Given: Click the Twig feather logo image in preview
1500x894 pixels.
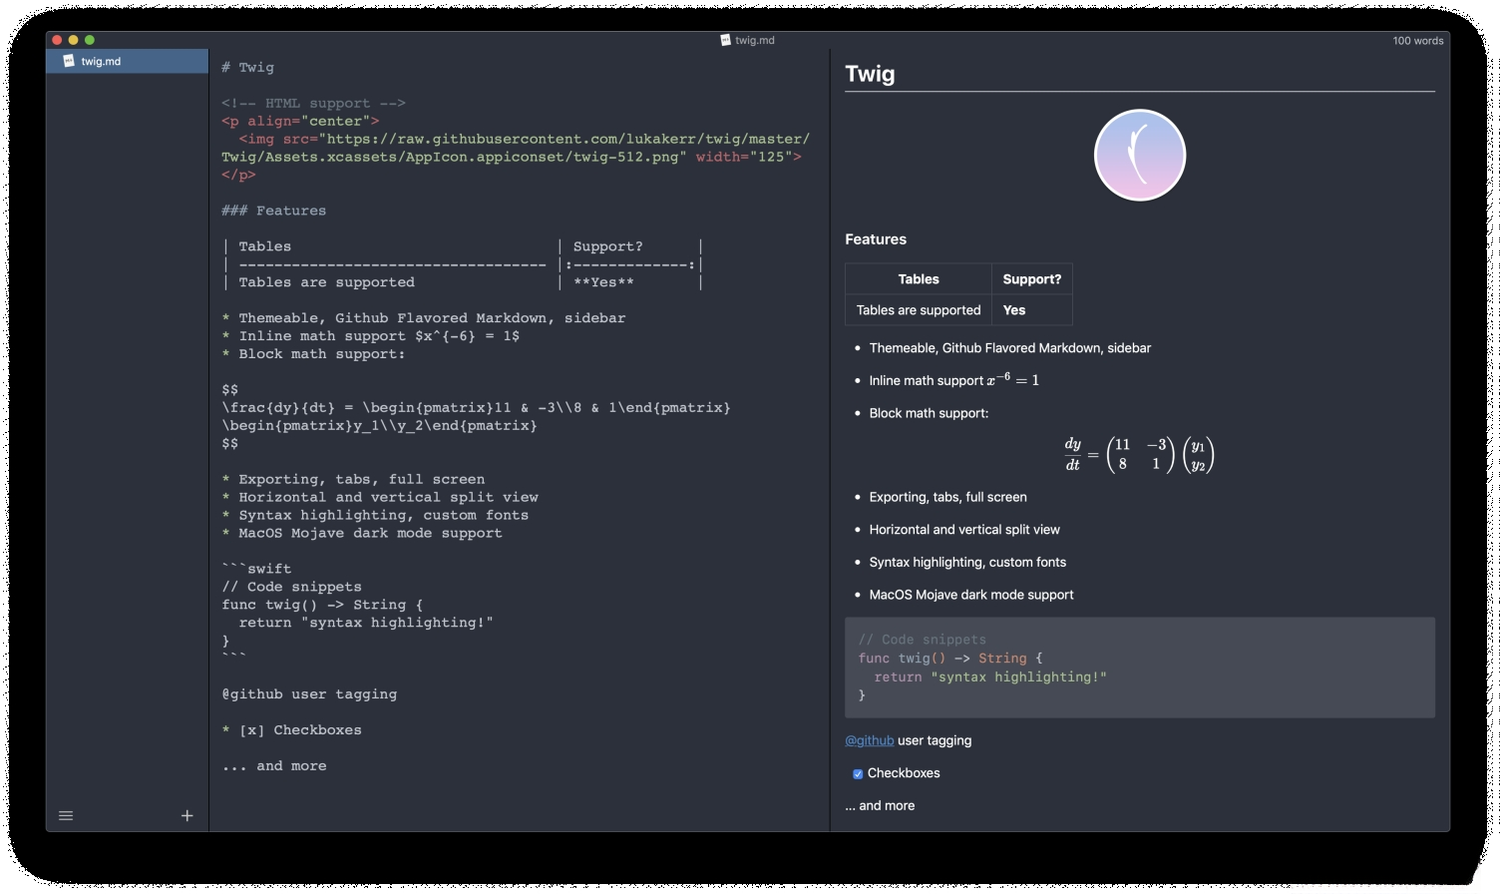Looking at the screenshot, I should tap(1140, 155).
